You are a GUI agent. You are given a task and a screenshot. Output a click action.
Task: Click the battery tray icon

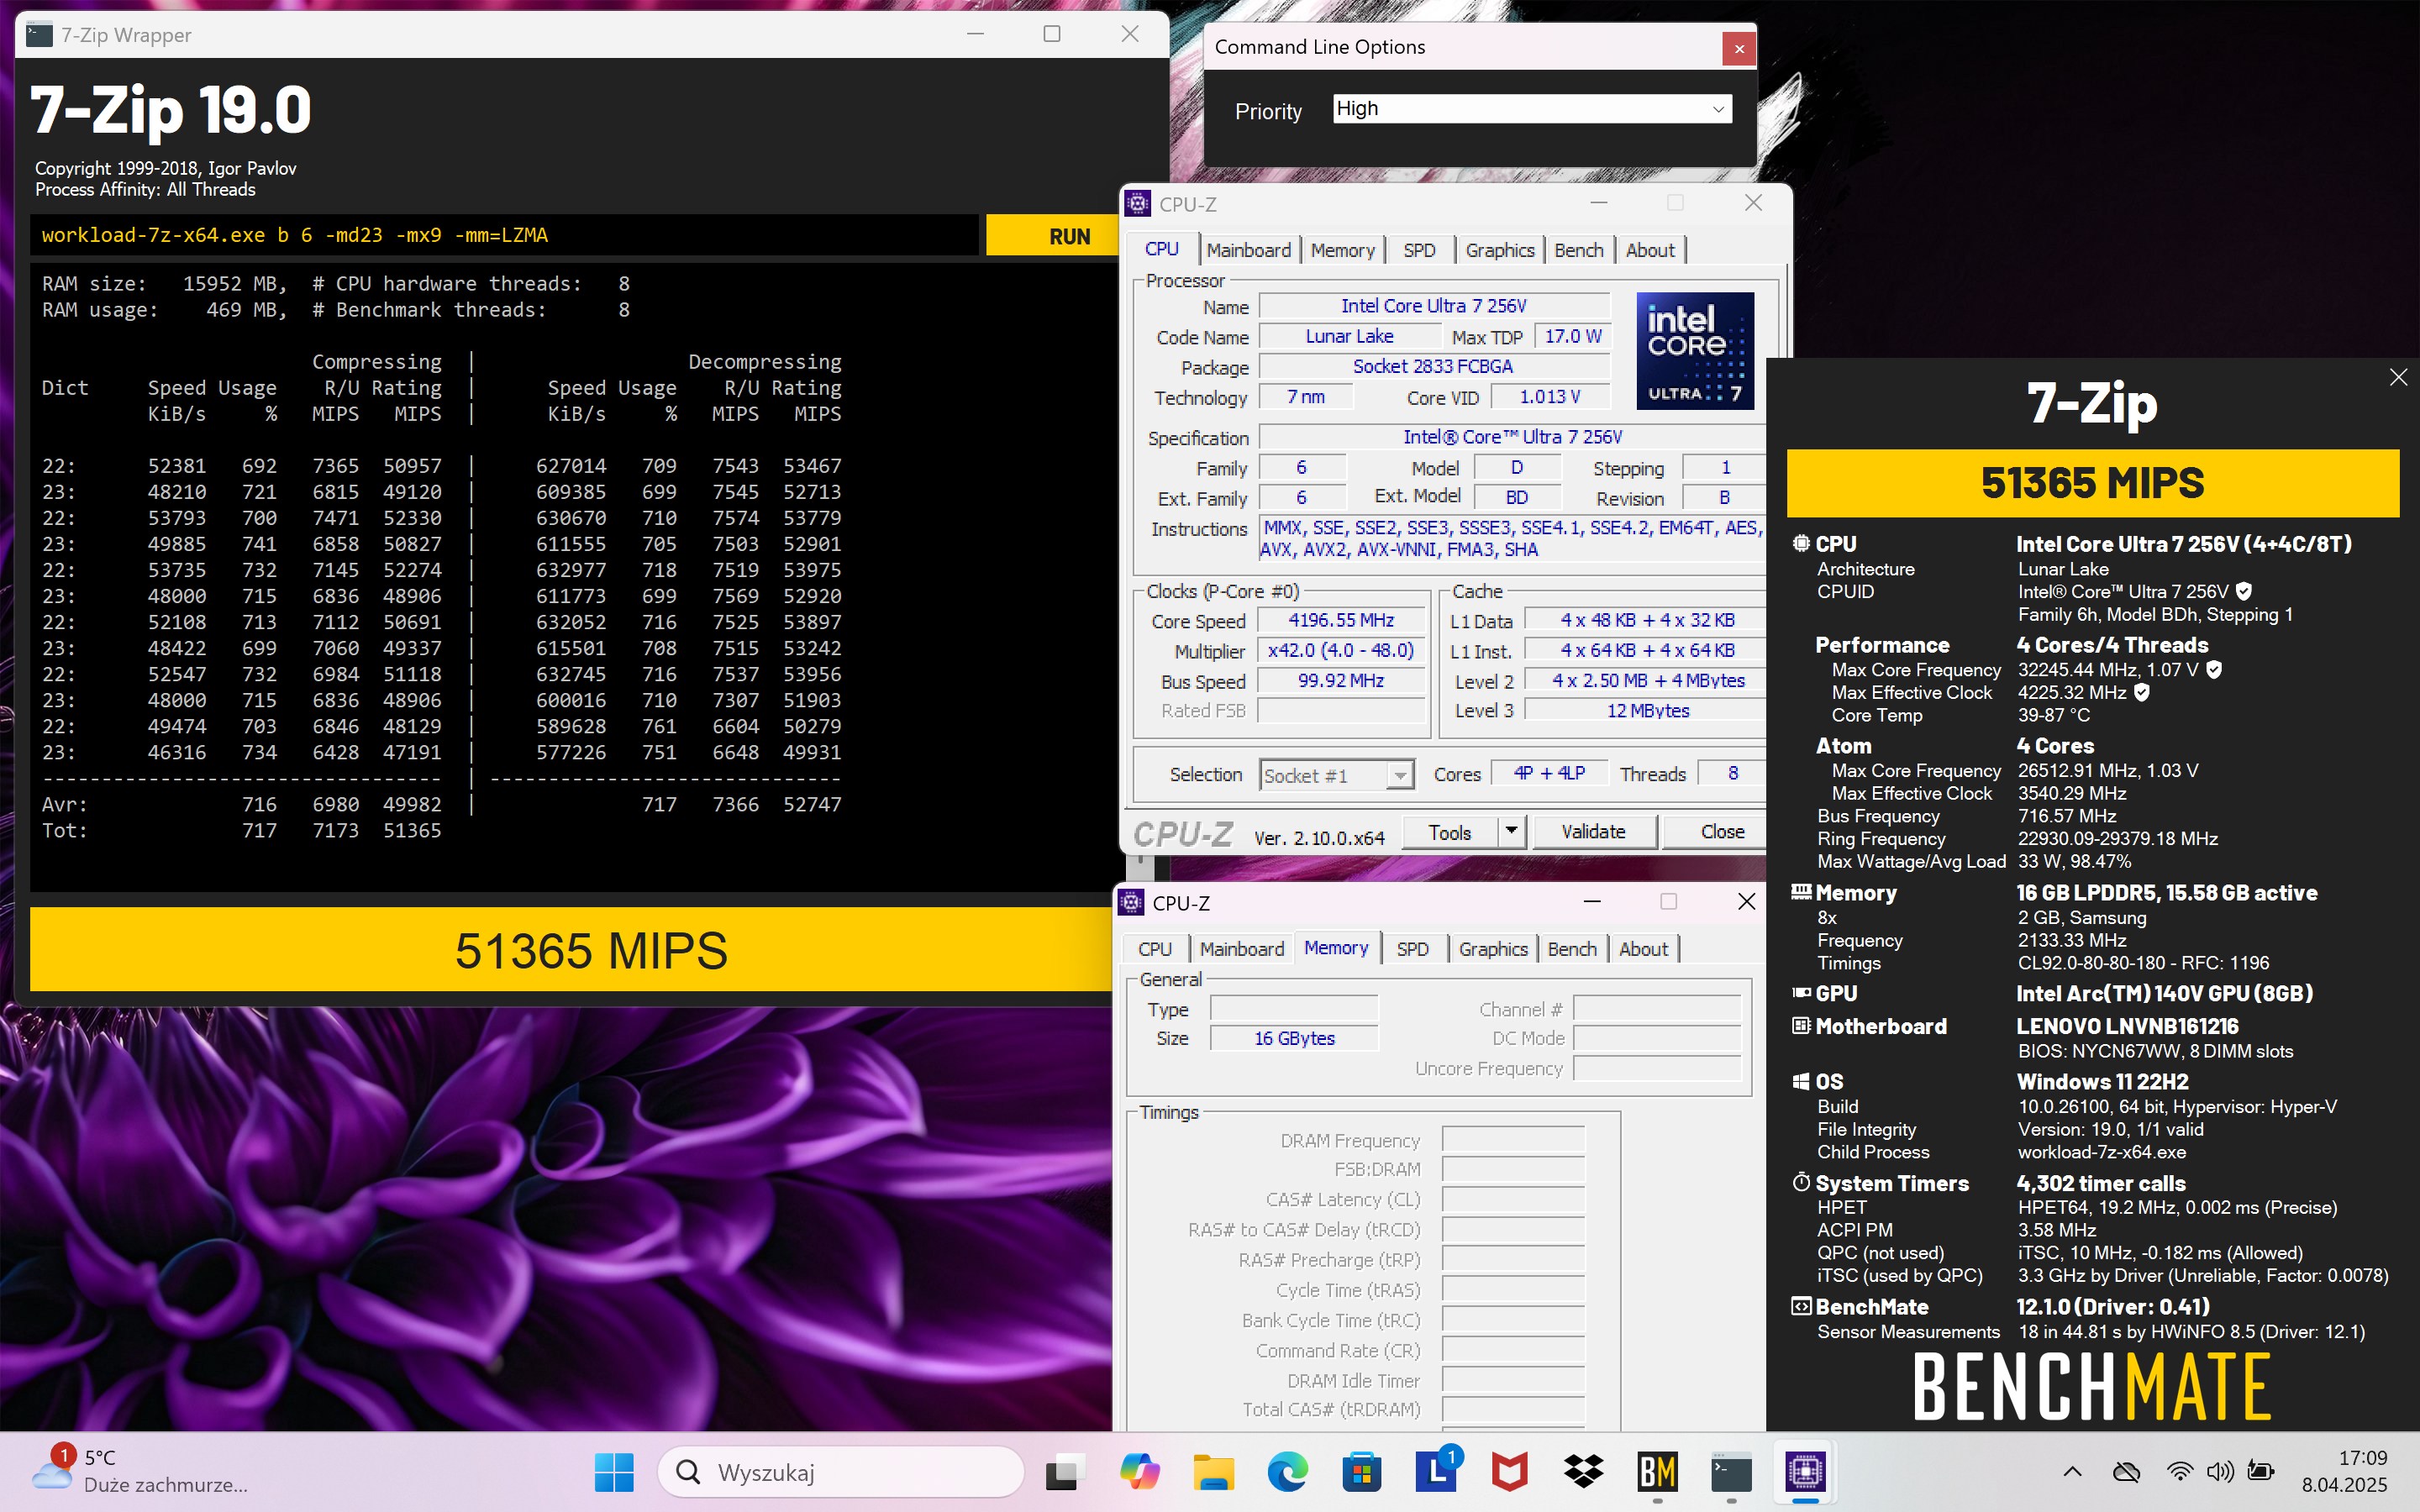point(2260,1472)
